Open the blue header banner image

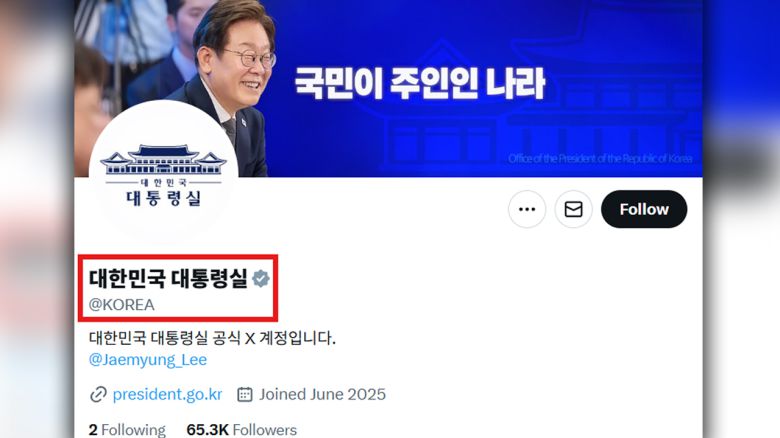point(388,89)
